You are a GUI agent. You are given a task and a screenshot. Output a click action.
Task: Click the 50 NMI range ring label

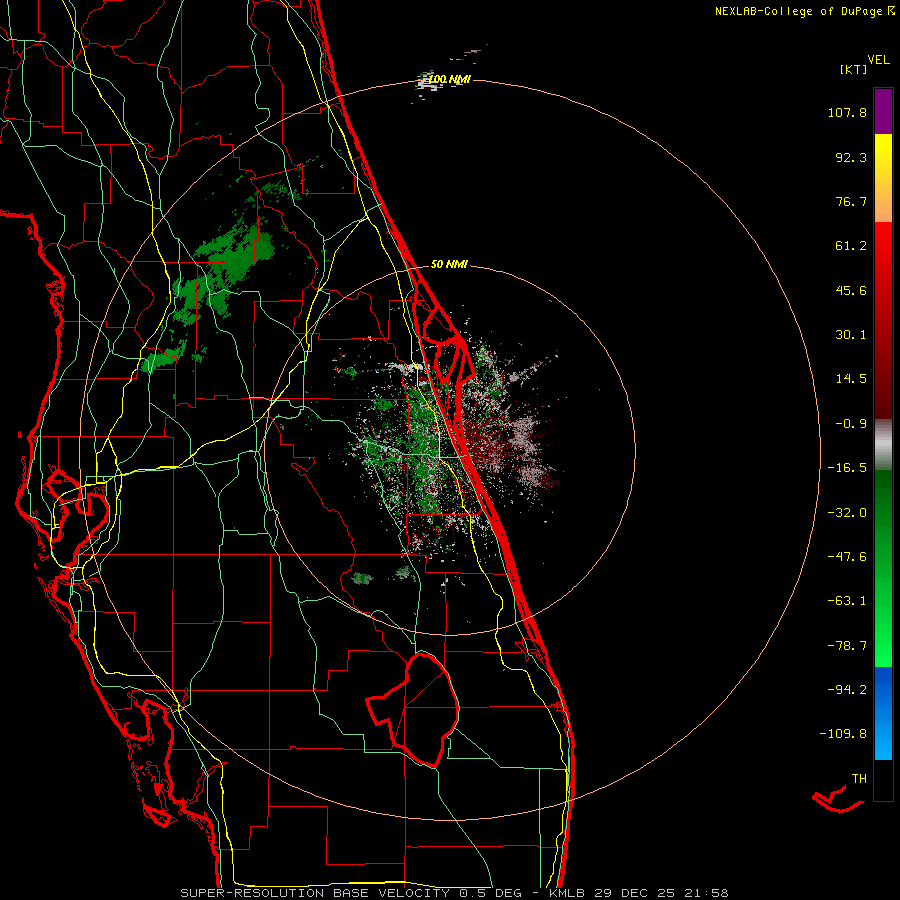coord(449,264)
